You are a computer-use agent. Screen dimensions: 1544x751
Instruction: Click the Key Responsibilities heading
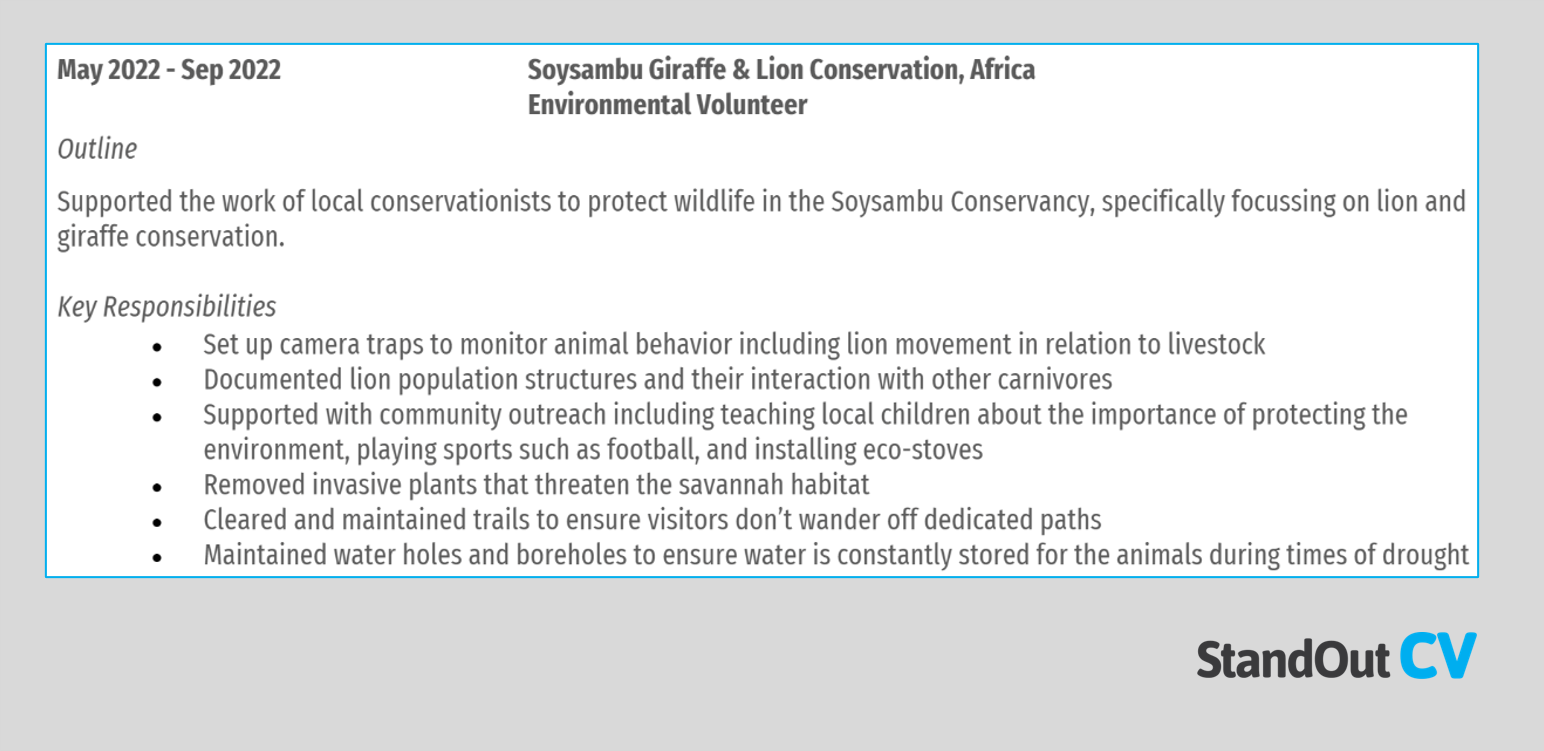167,306
